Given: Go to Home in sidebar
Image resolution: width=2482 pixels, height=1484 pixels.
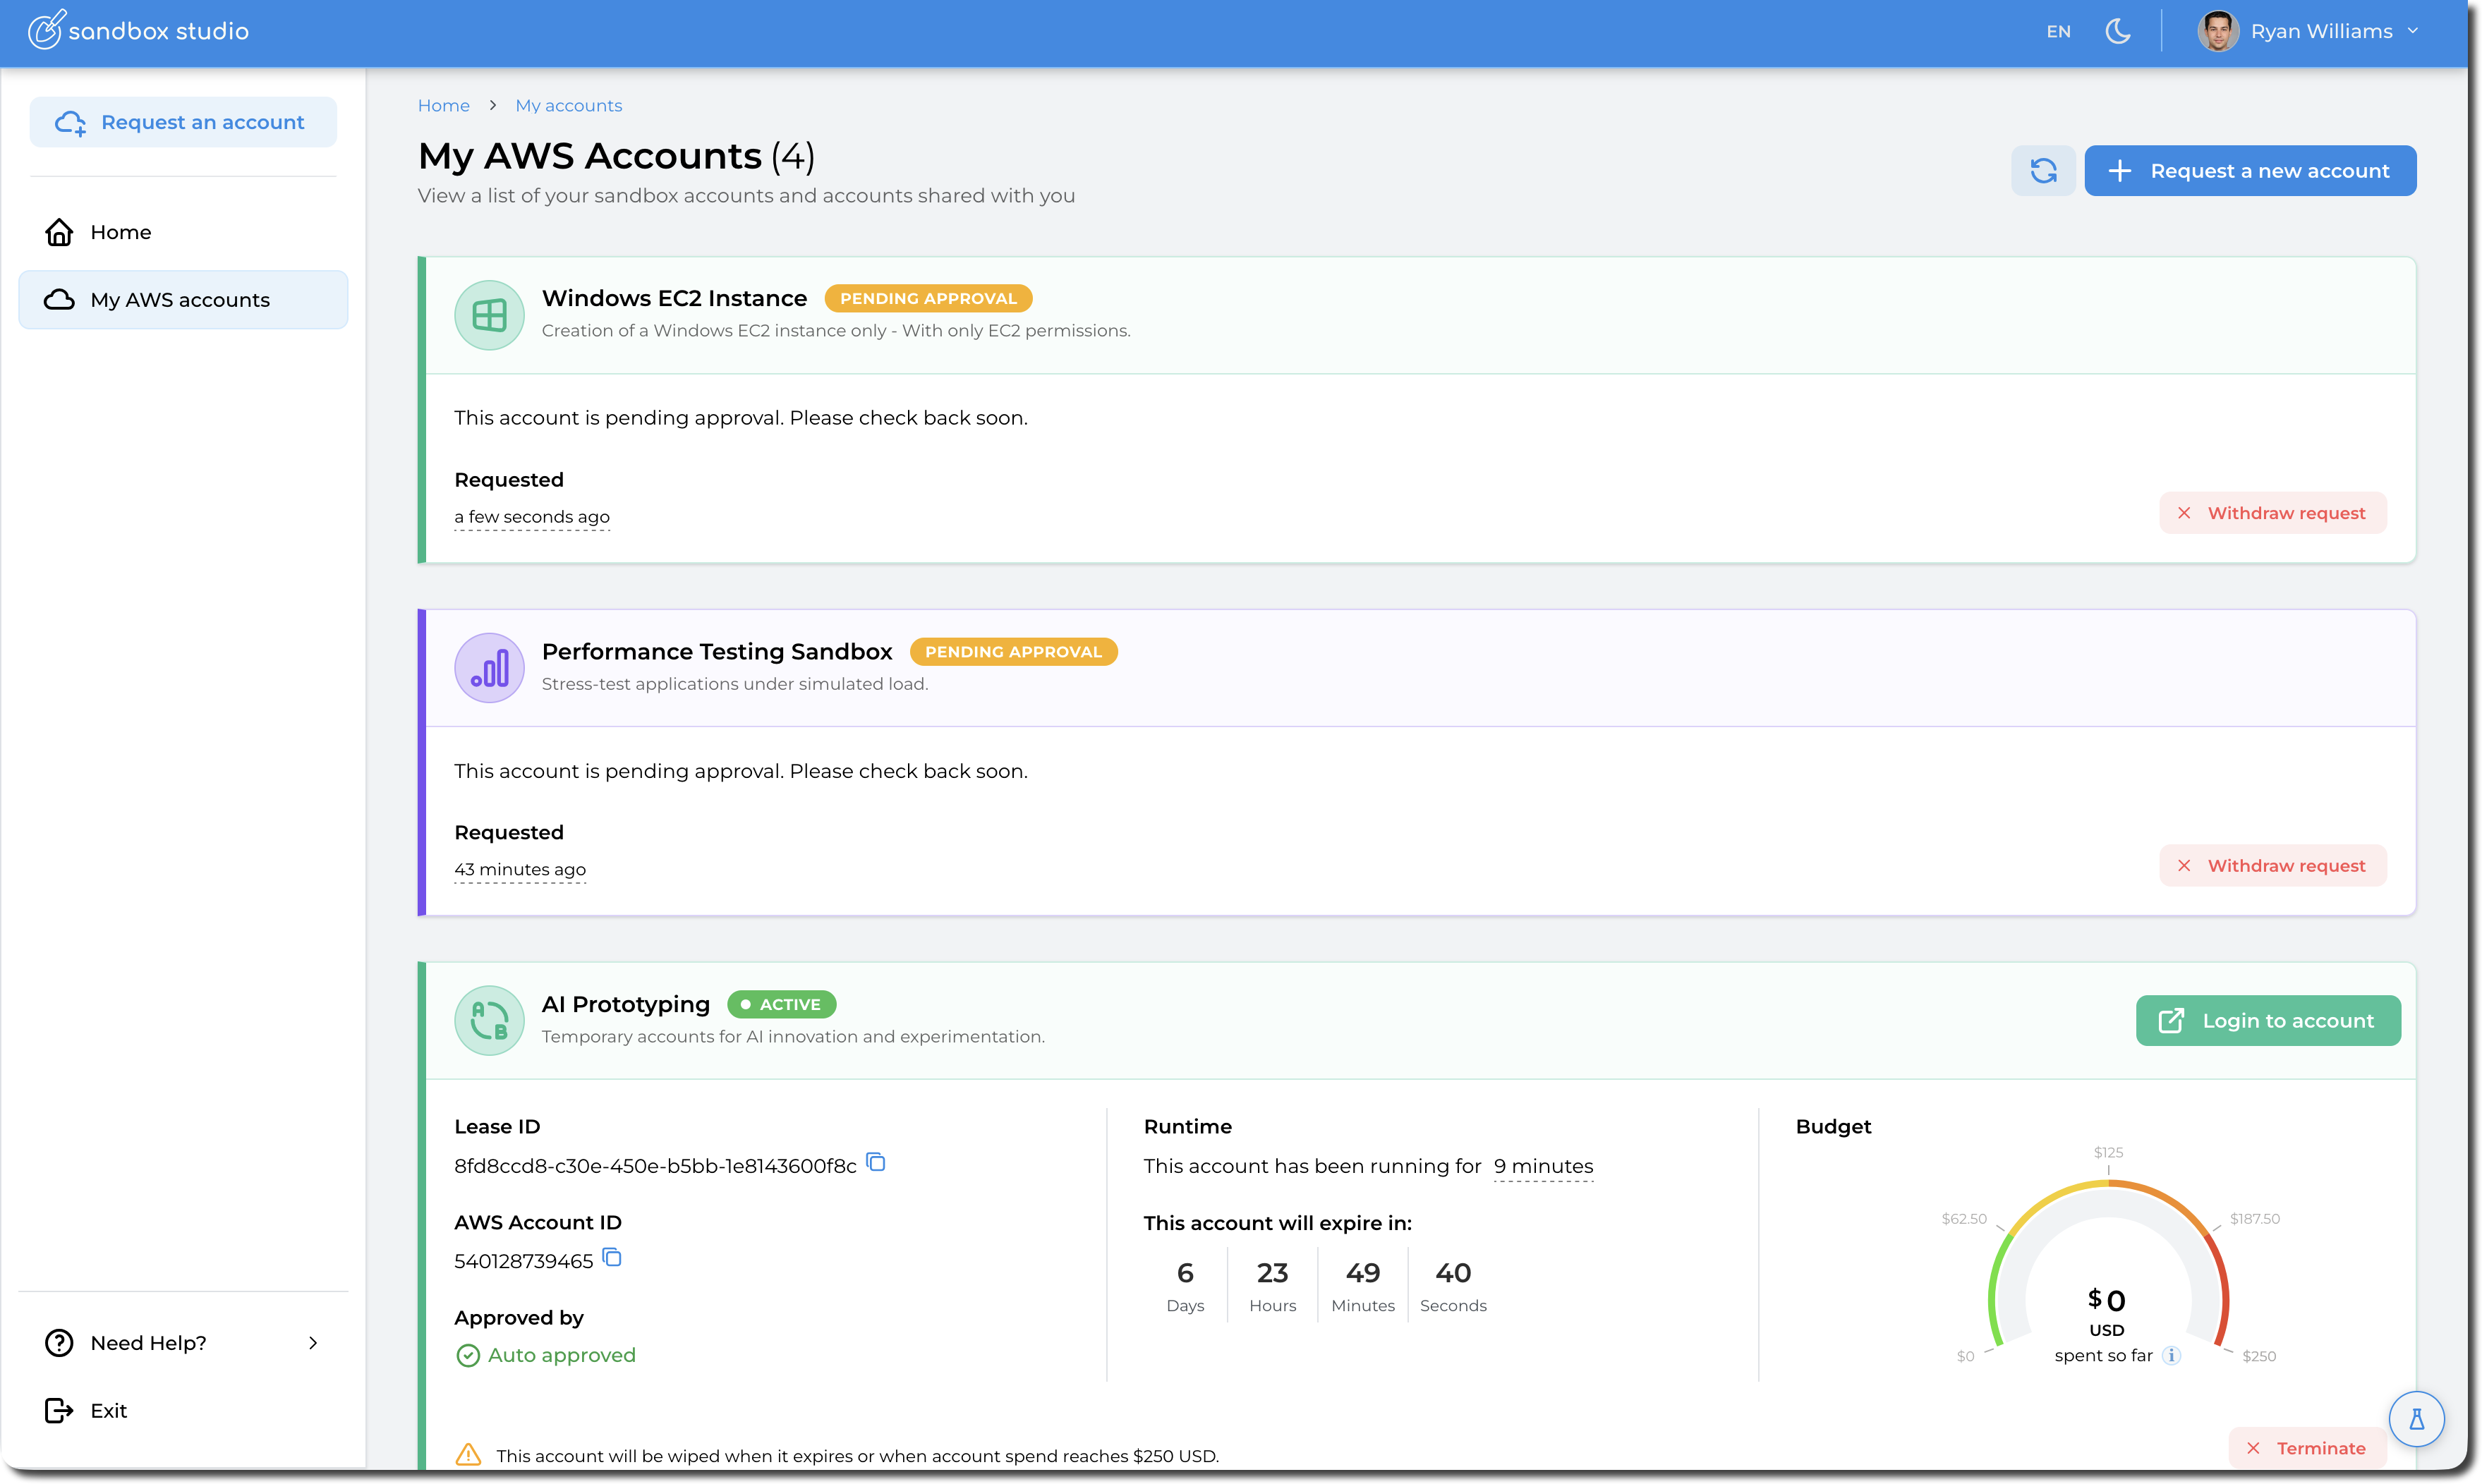Looking at the screenshot, I should click(x=120, y=232).
